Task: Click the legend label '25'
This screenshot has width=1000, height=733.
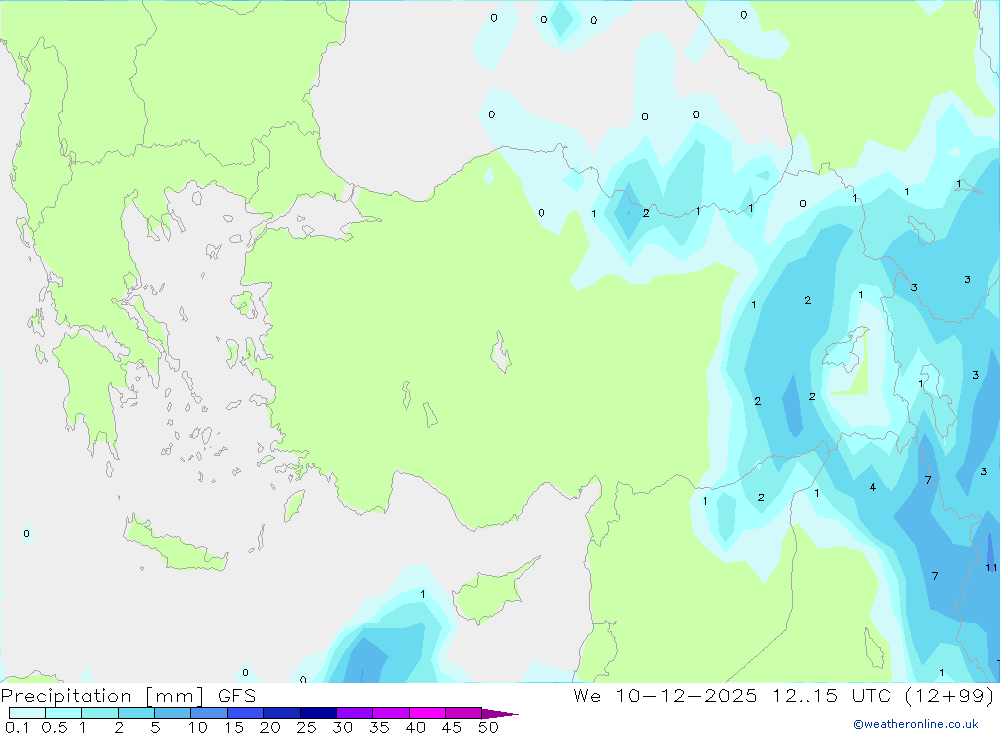Action: tap(306, 727)
